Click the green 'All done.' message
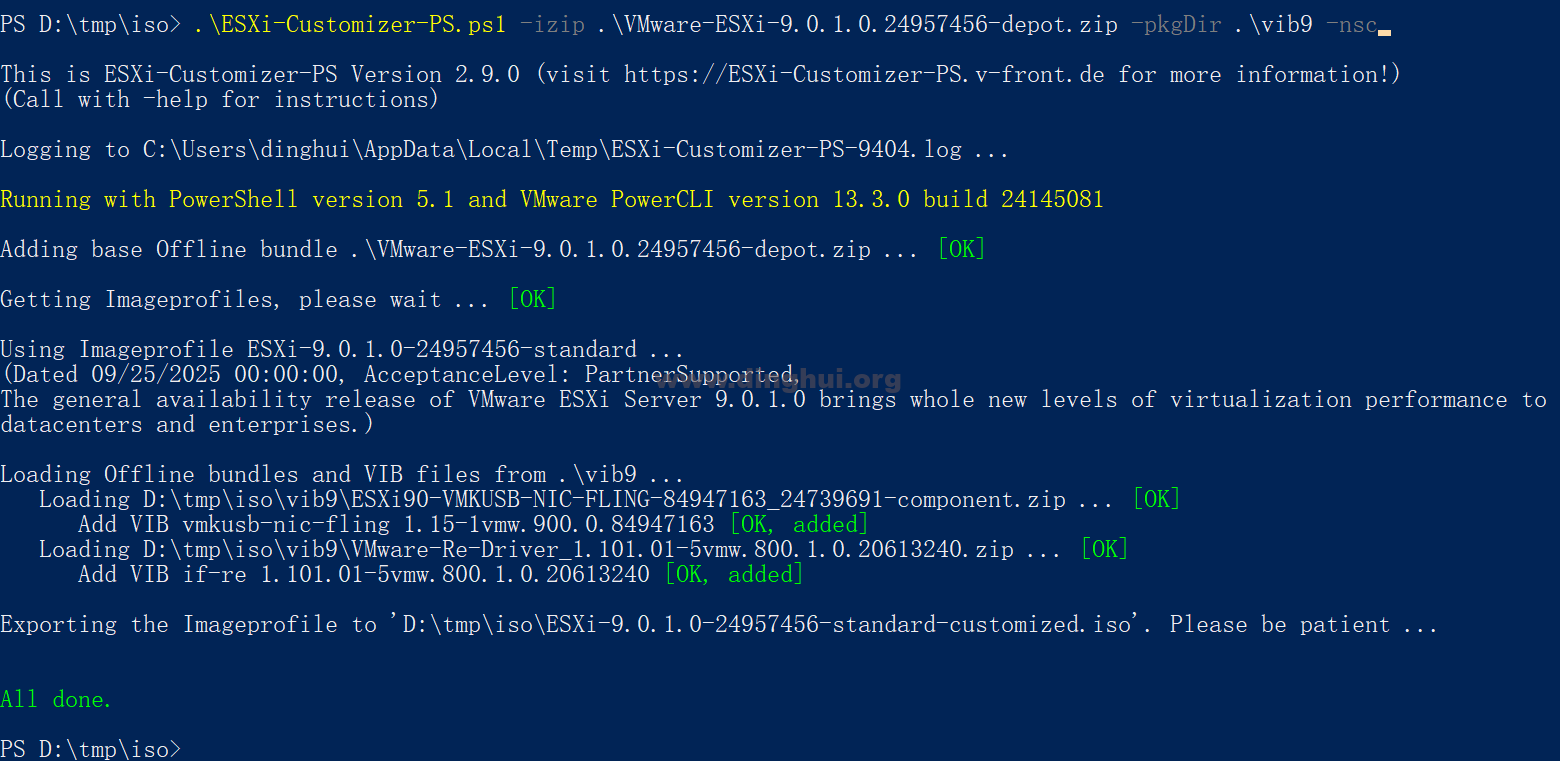The image size is (1560, 761). (56, 700)
